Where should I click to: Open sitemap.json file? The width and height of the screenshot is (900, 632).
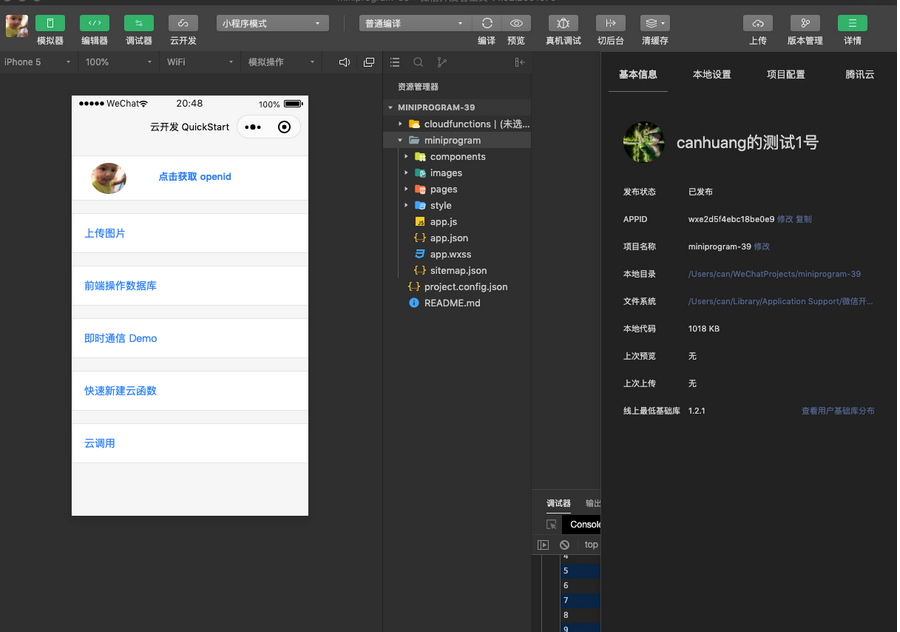tap(457, 270)
